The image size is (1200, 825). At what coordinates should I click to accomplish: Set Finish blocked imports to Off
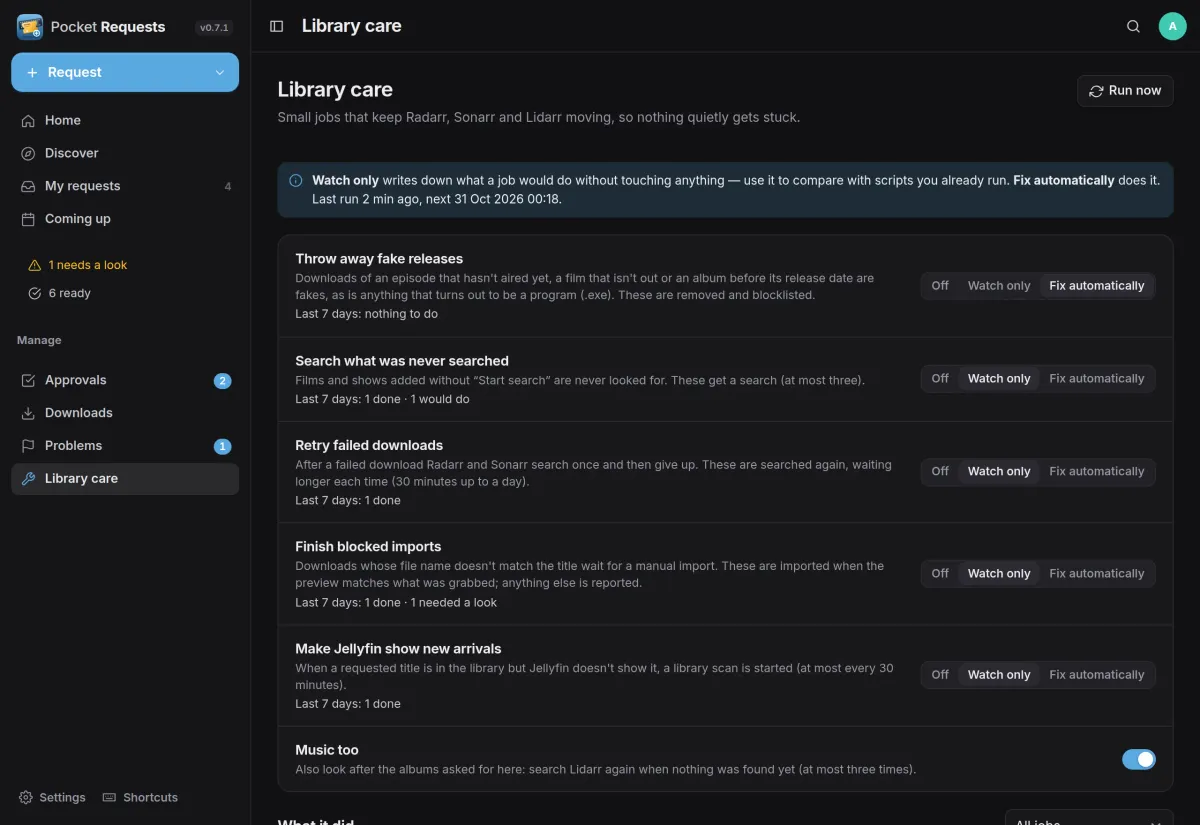pos(940,574)
